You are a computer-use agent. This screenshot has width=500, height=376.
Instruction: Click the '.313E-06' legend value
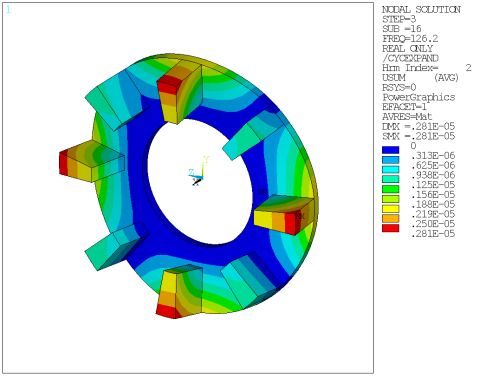[x=433, y=156]
